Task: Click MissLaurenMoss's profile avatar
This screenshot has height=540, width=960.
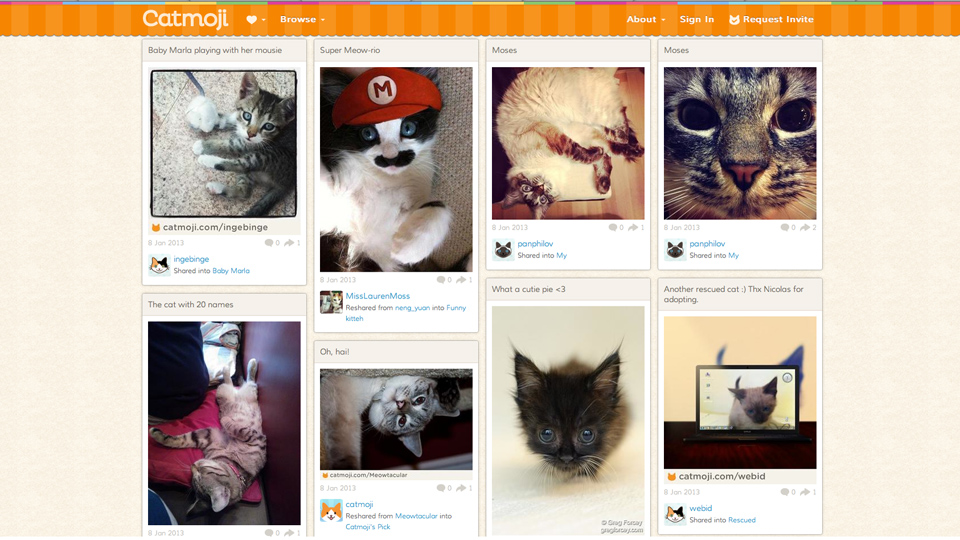Action: click(x=331, y=302)
